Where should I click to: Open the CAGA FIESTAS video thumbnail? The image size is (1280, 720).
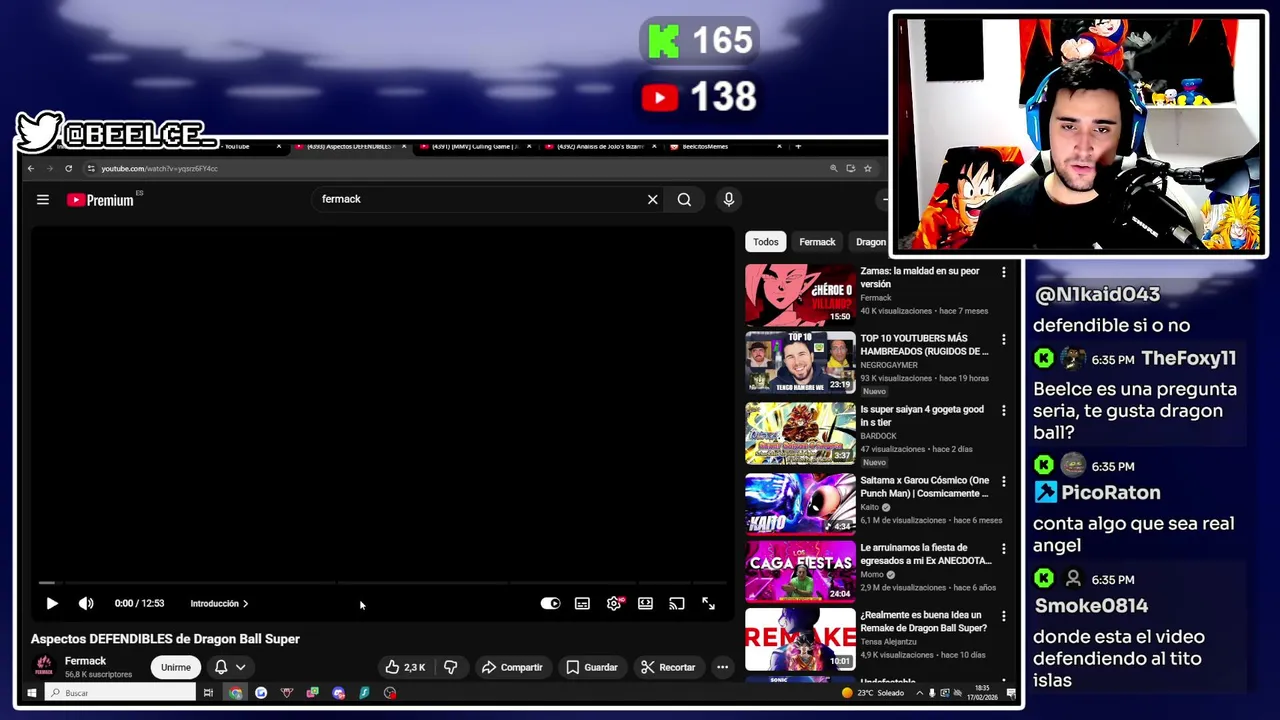(800, 571)
